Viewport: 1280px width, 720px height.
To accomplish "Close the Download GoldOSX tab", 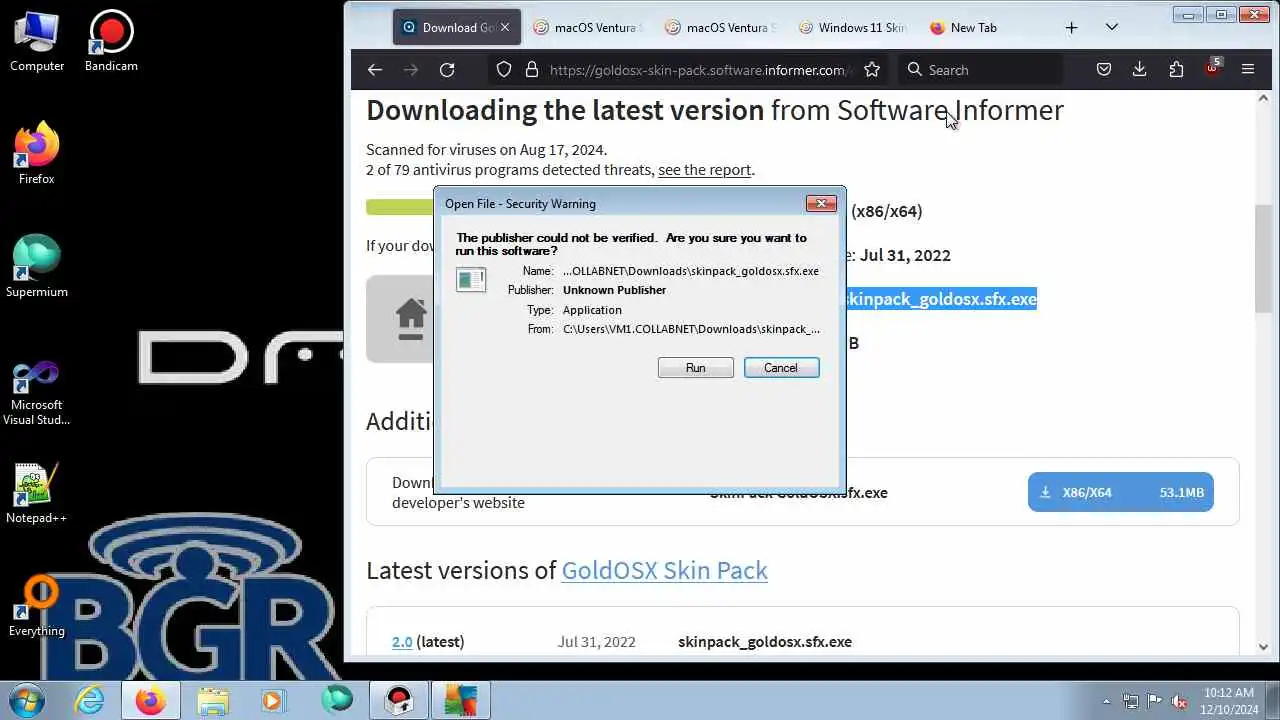I will 505,28.
